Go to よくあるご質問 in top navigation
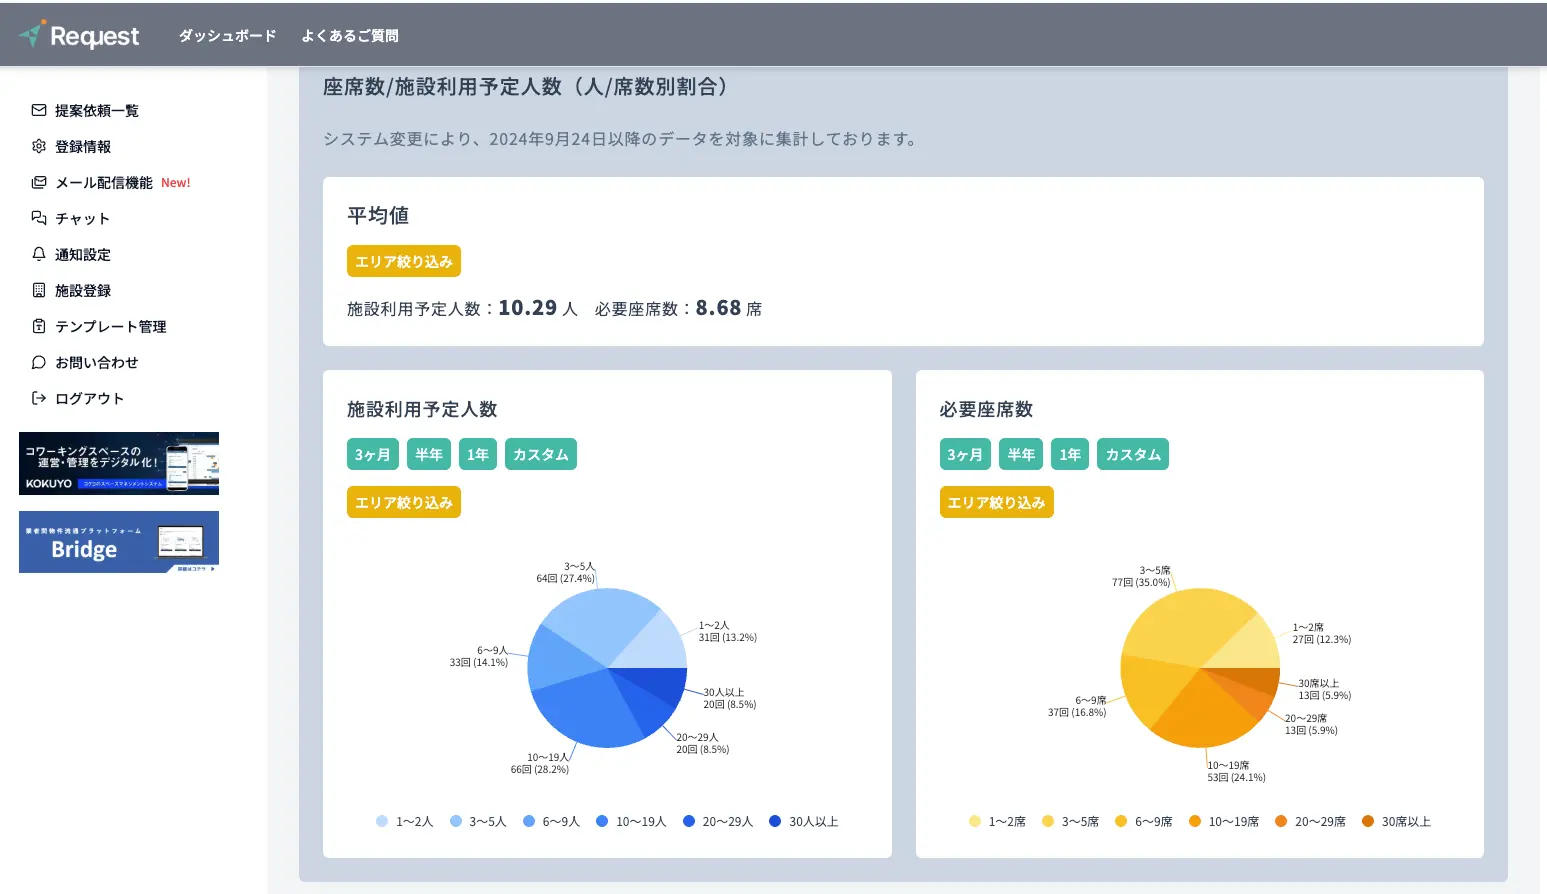This screenshot has width=1547, height=894. [350, 36]
